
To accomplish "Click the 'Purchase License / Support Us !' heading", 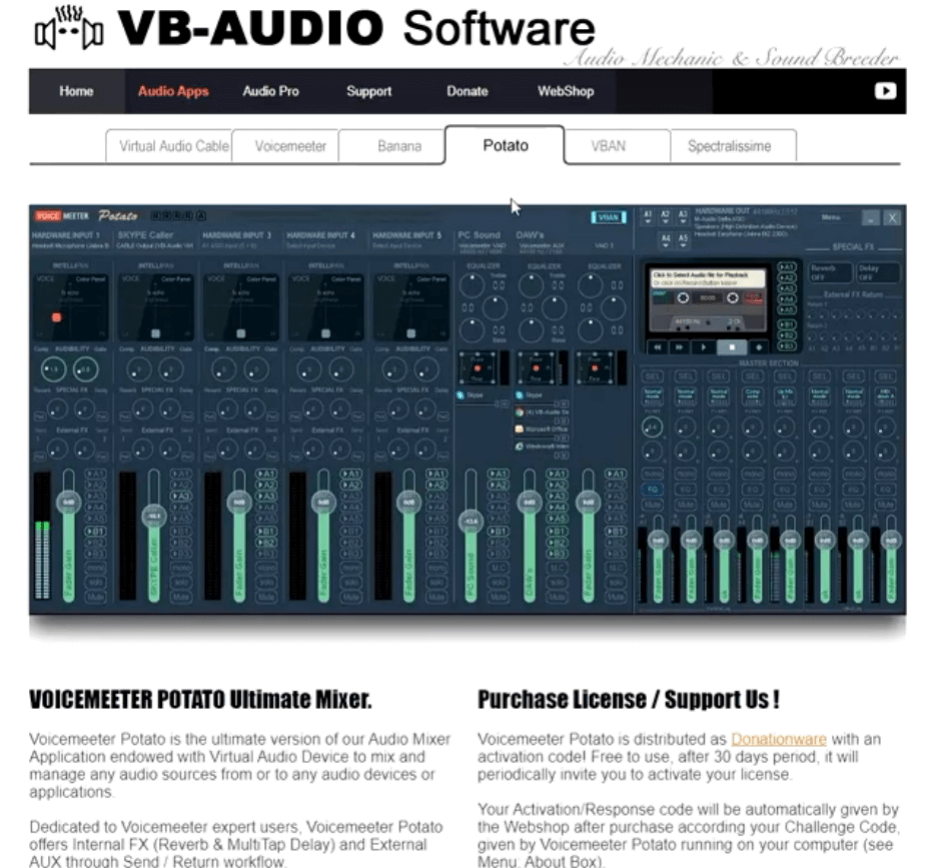I will [629, 699].
